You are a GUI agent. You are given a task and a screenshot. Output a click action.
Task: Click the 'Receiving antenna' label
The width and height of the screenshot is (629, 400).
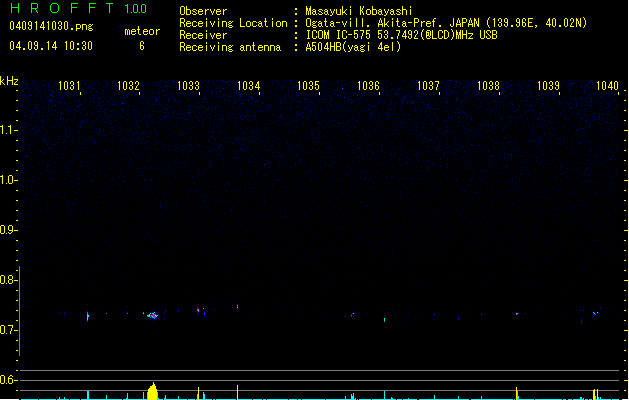[230, 47]
